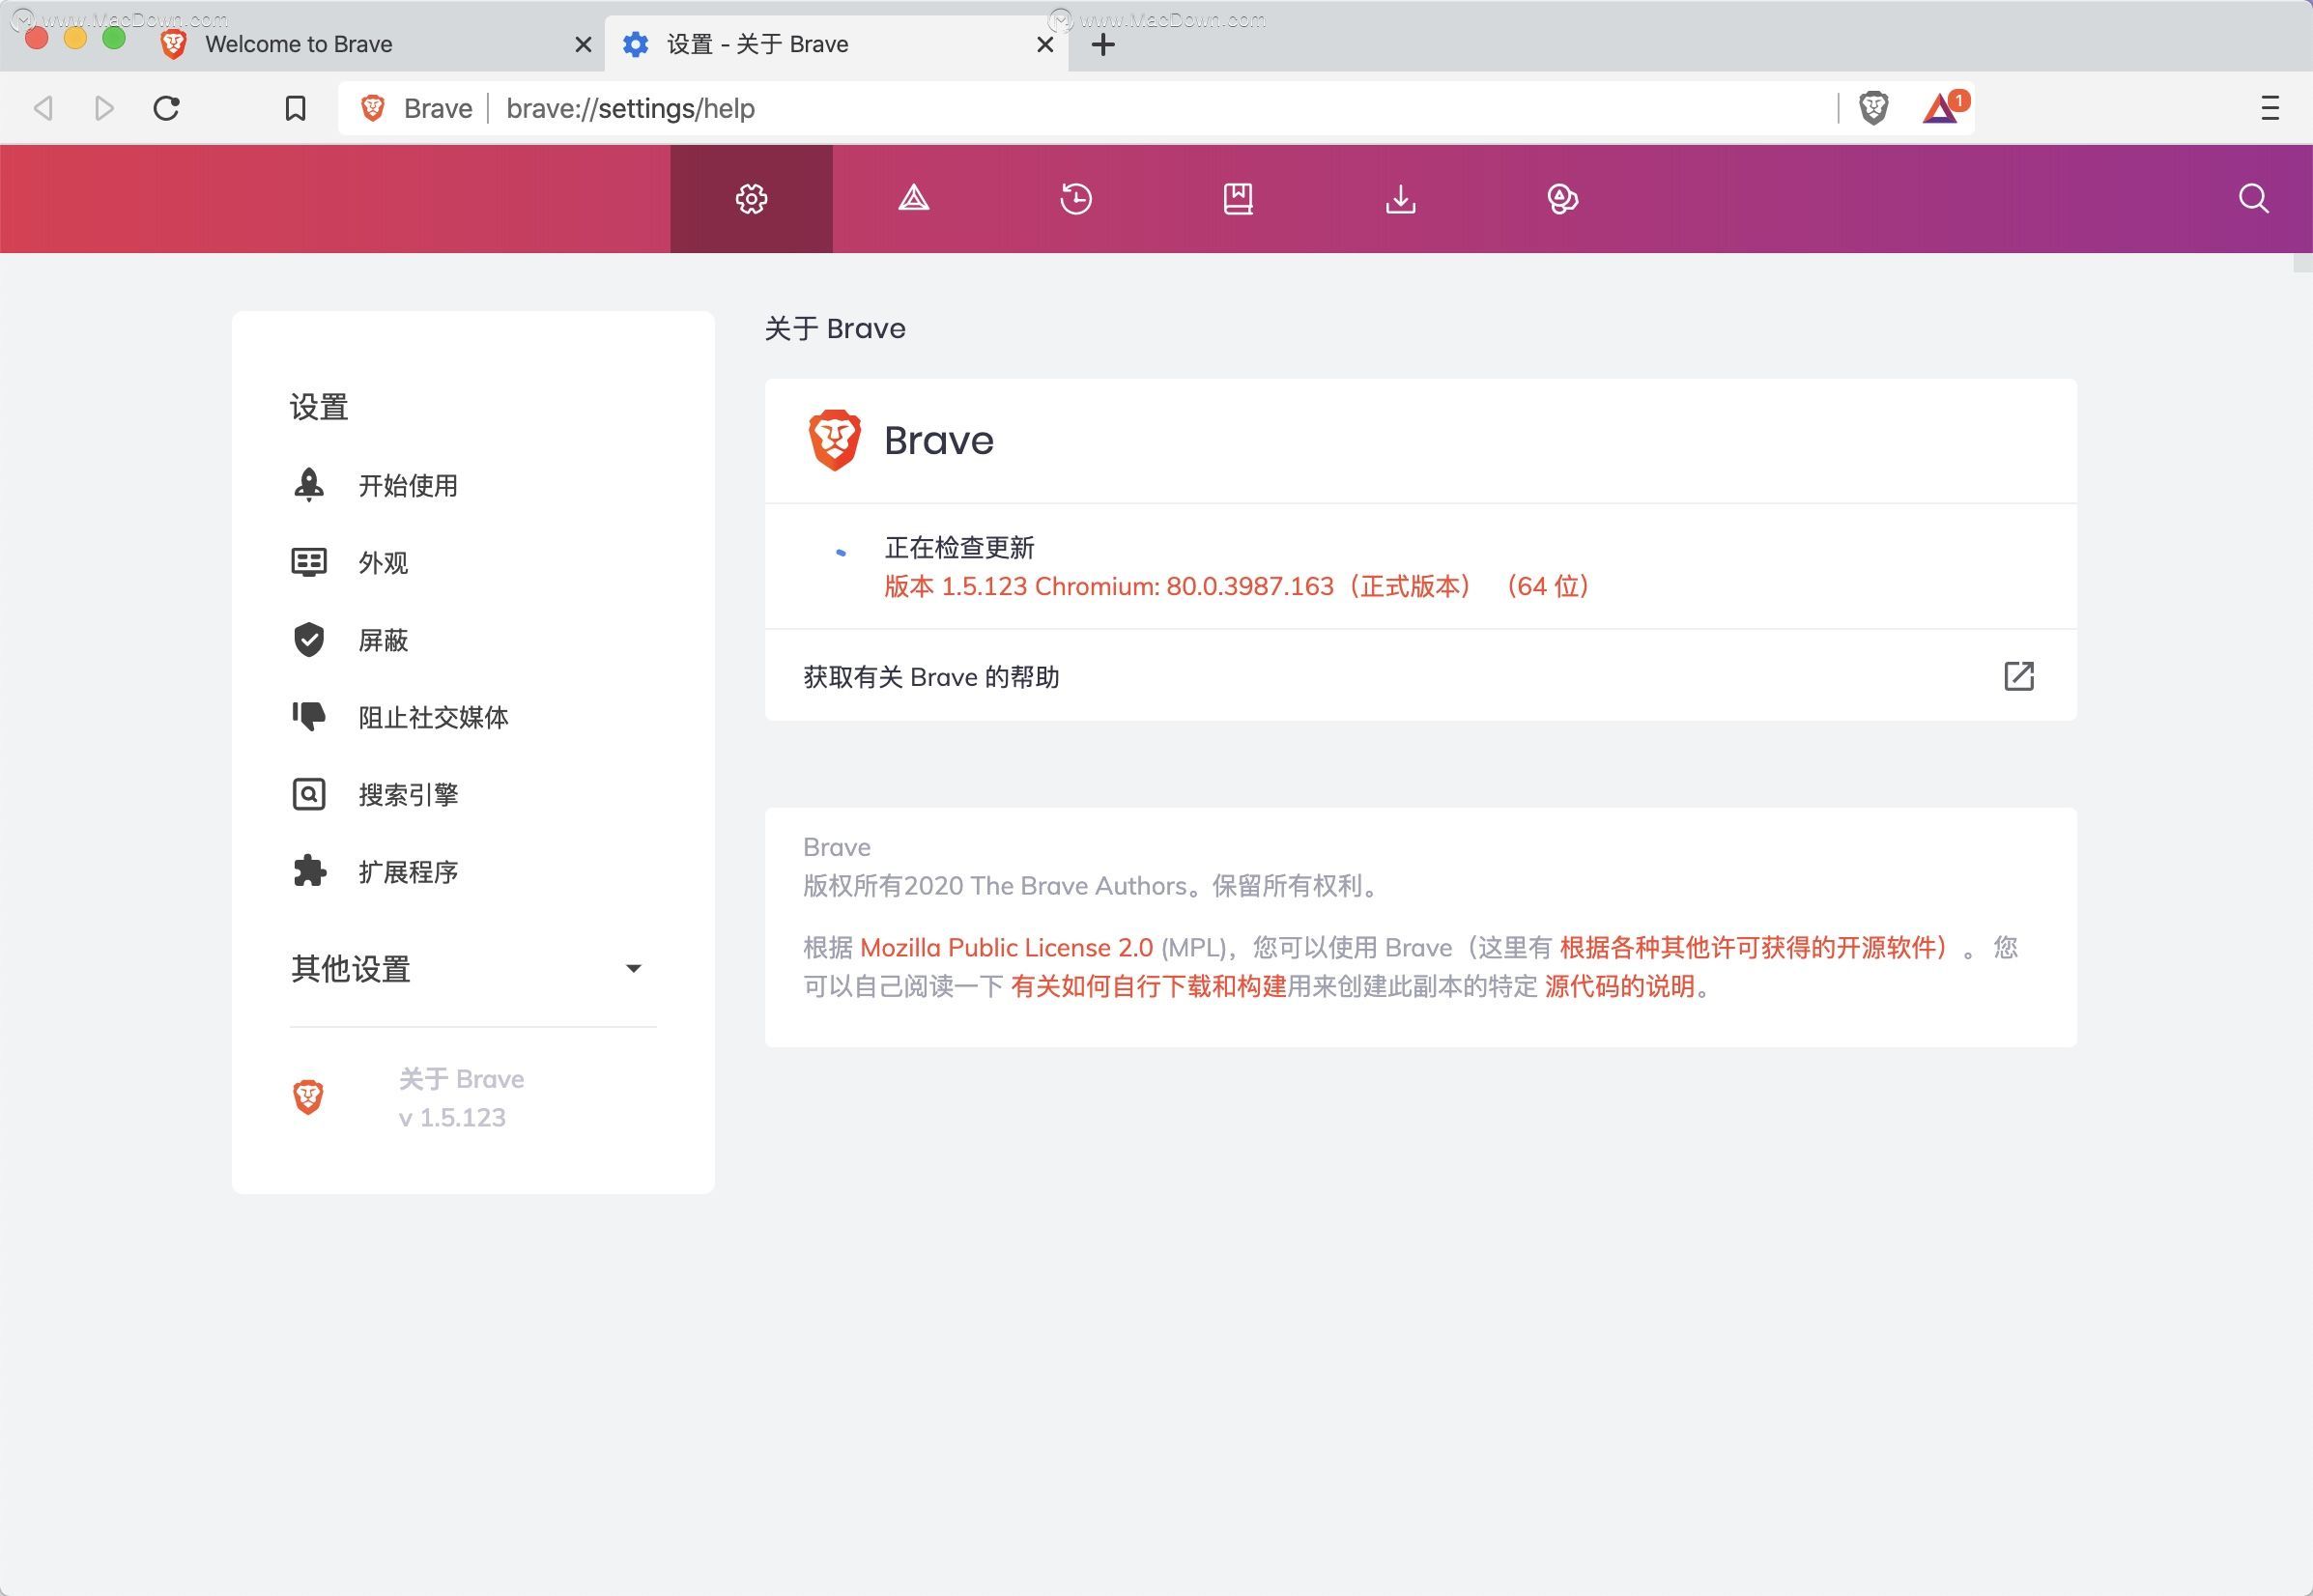Bookmark this page with the bookmark icon
The image size is (2313, 1596).
[295, 108]
